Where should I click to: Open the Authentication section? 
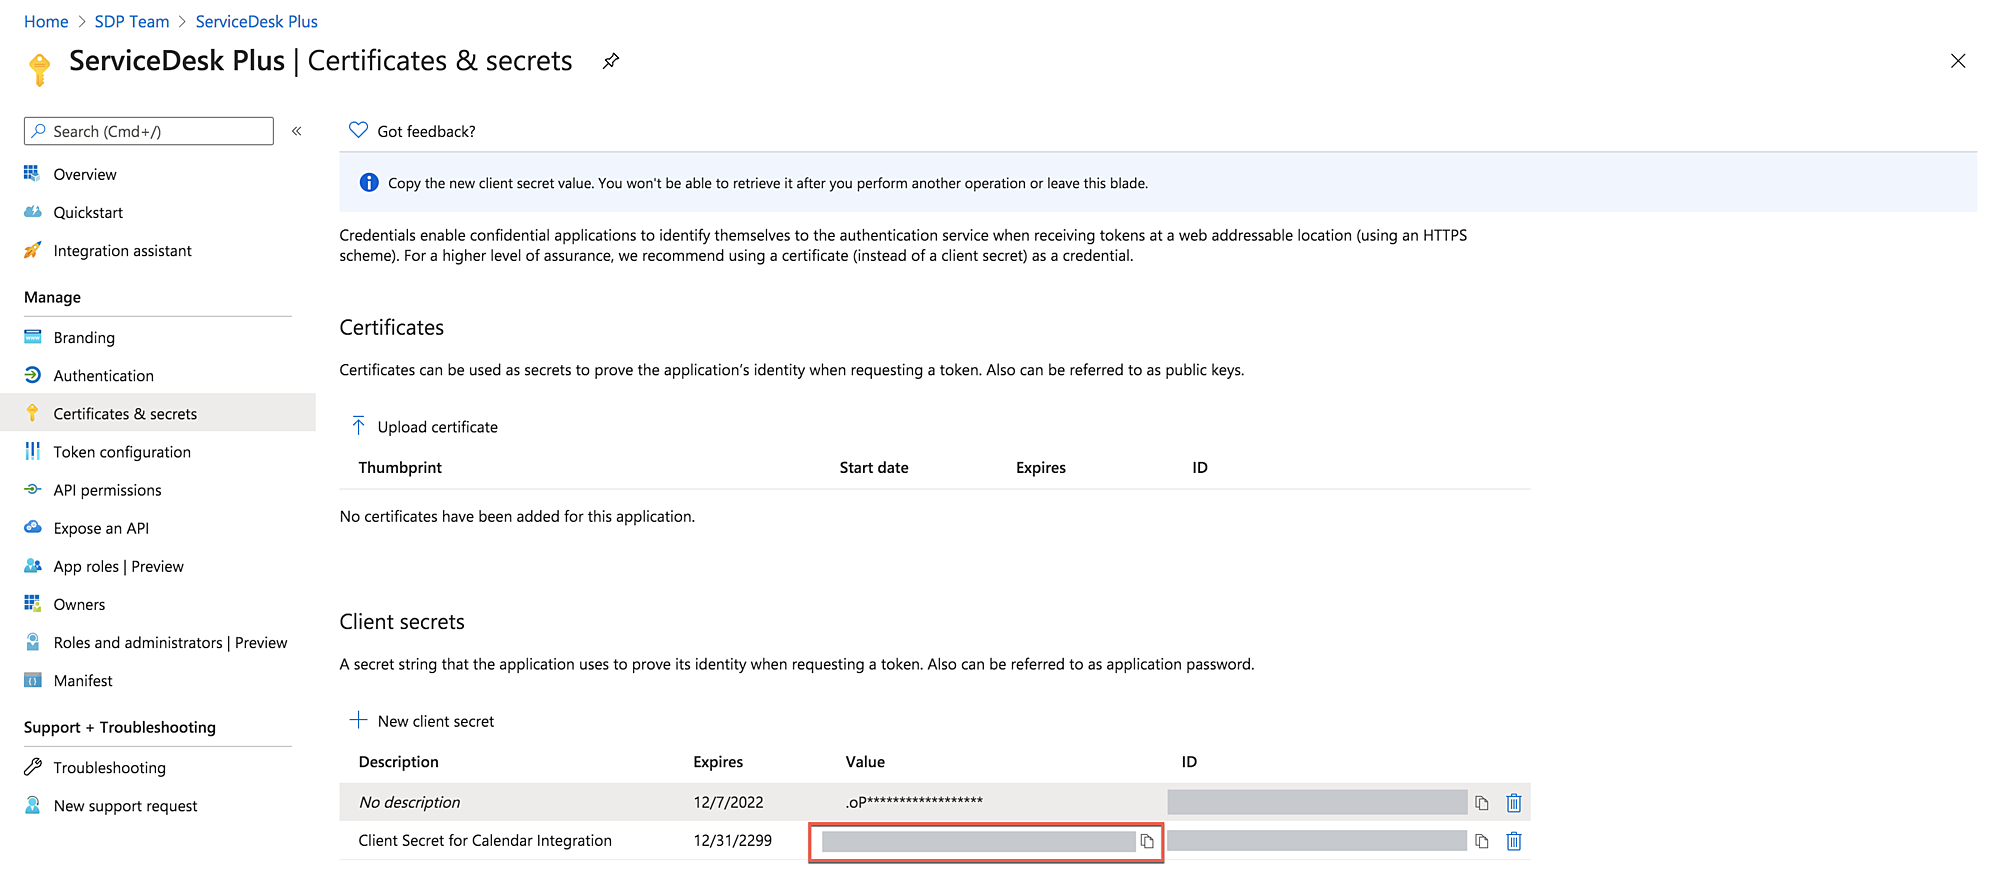(104, 375)
